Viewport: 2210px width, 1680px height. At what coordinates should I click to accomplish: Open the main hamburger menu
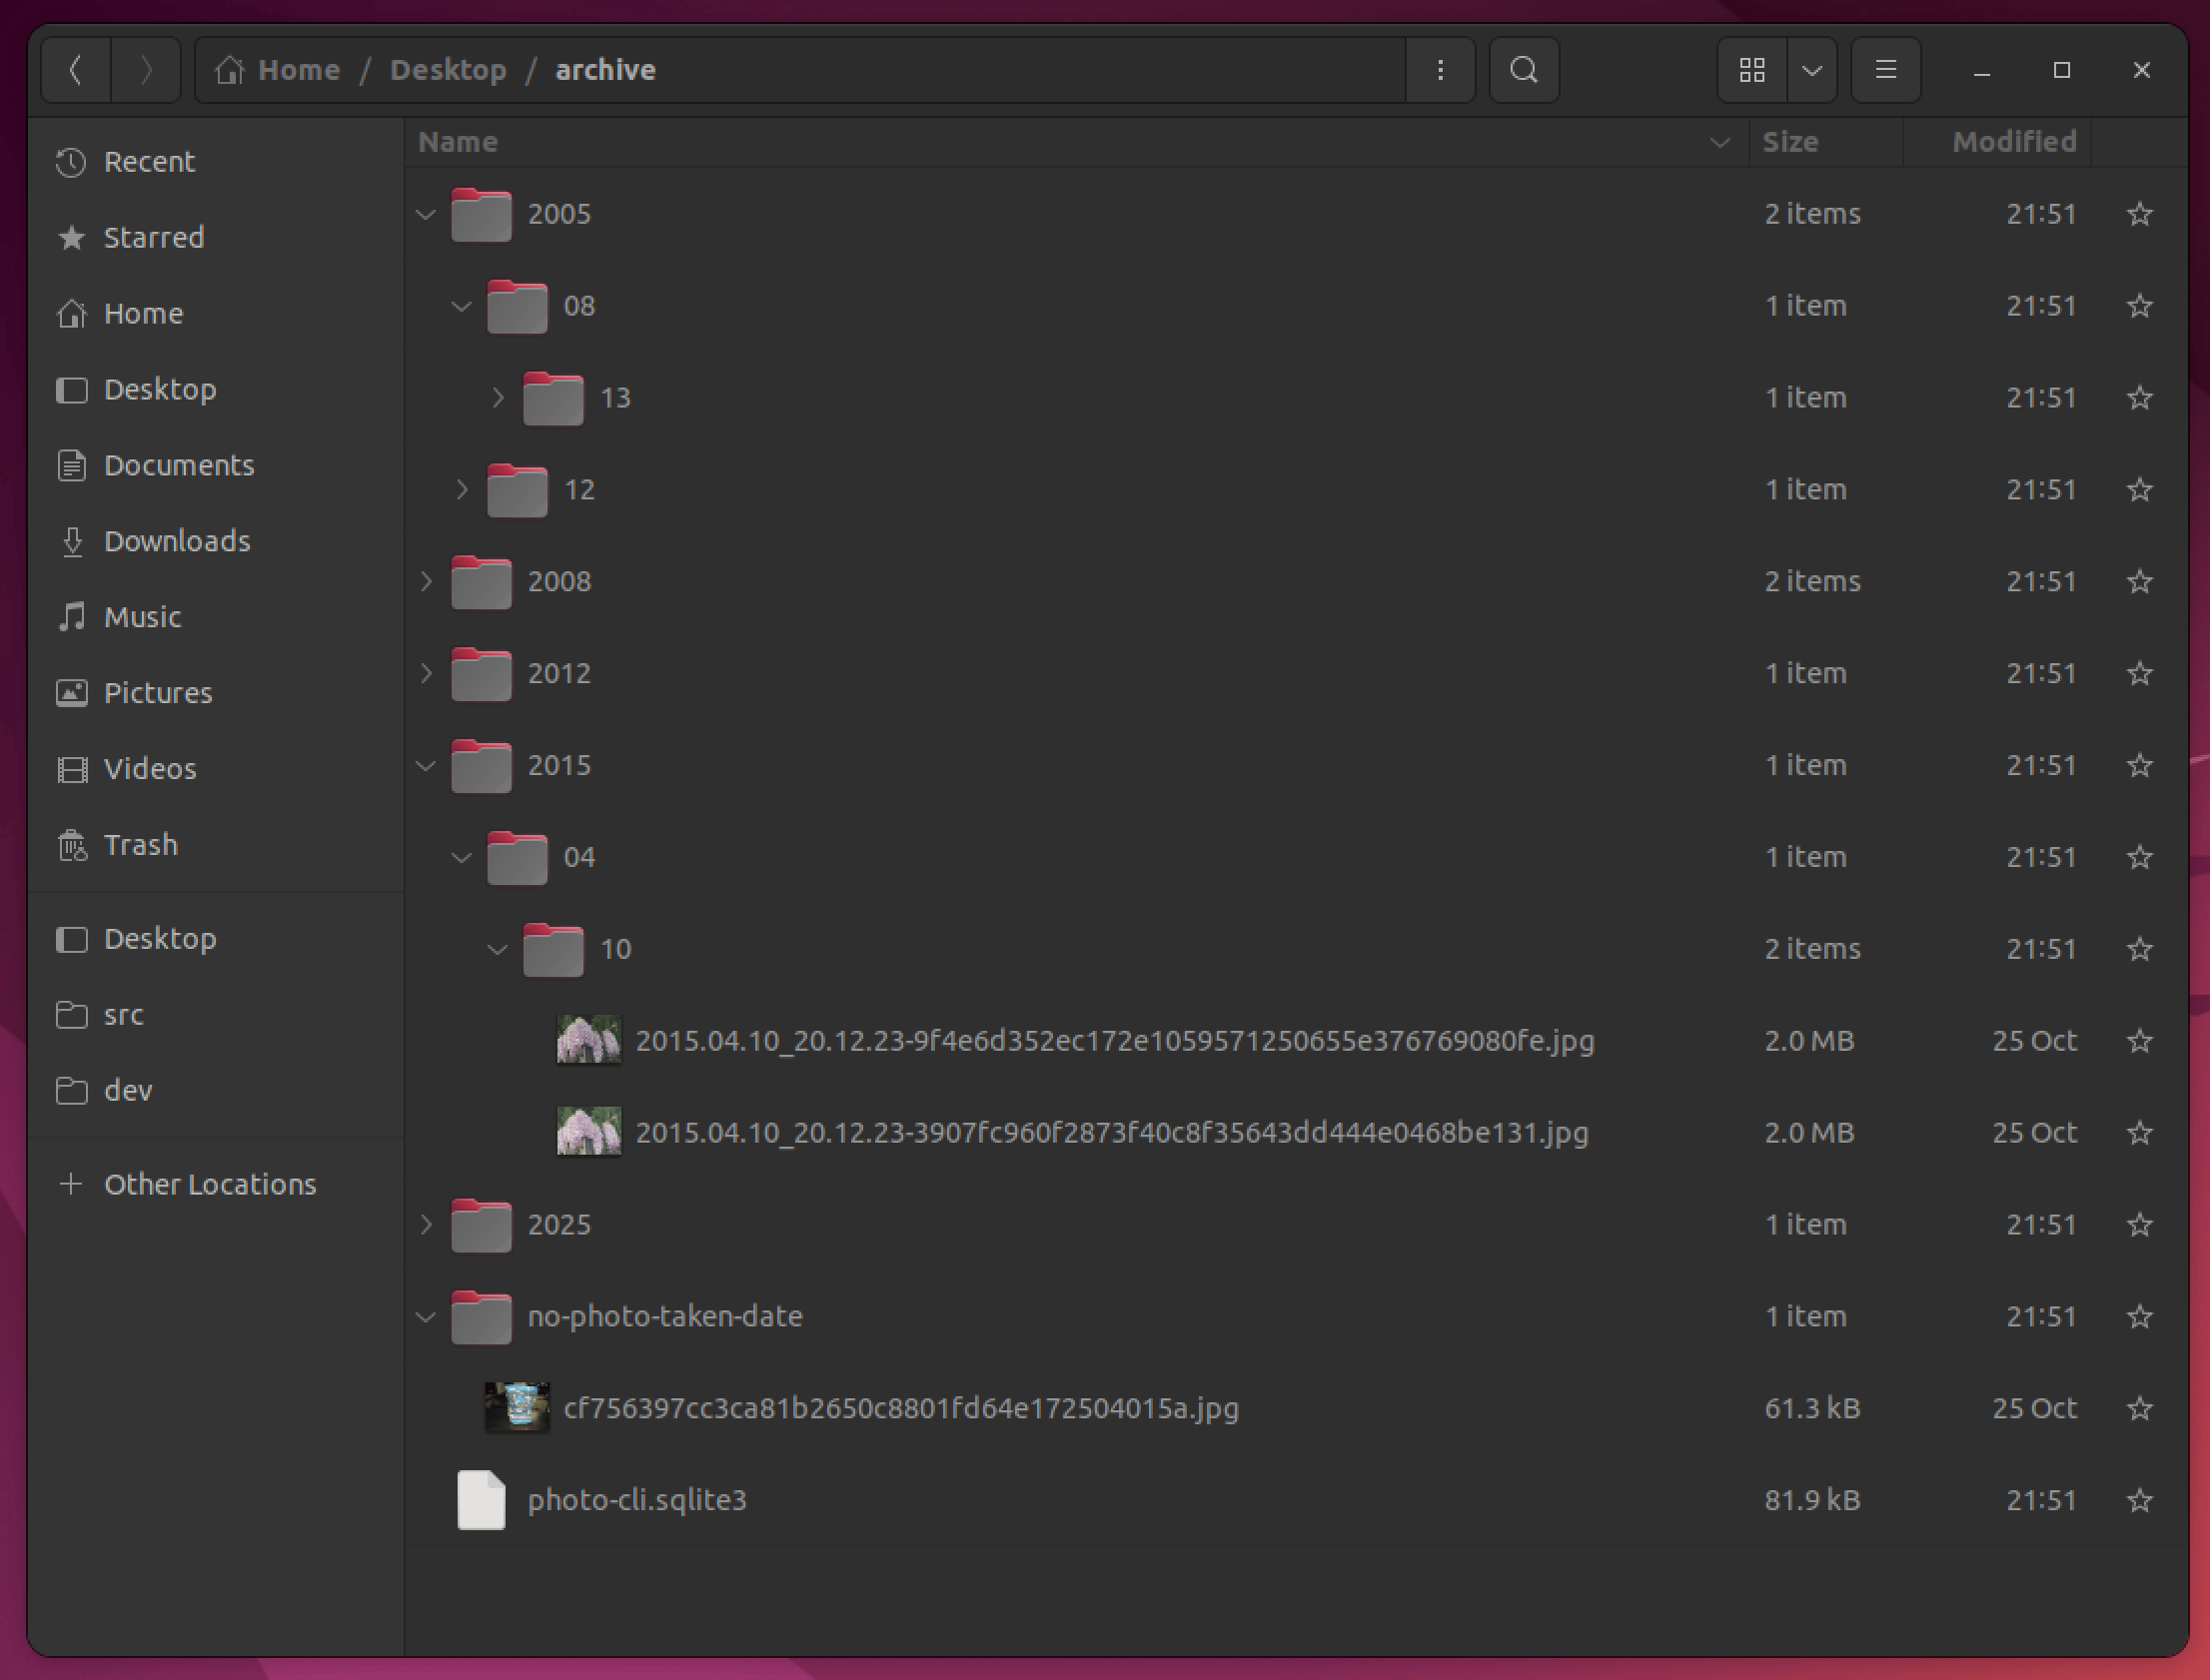click(1886, 70)
